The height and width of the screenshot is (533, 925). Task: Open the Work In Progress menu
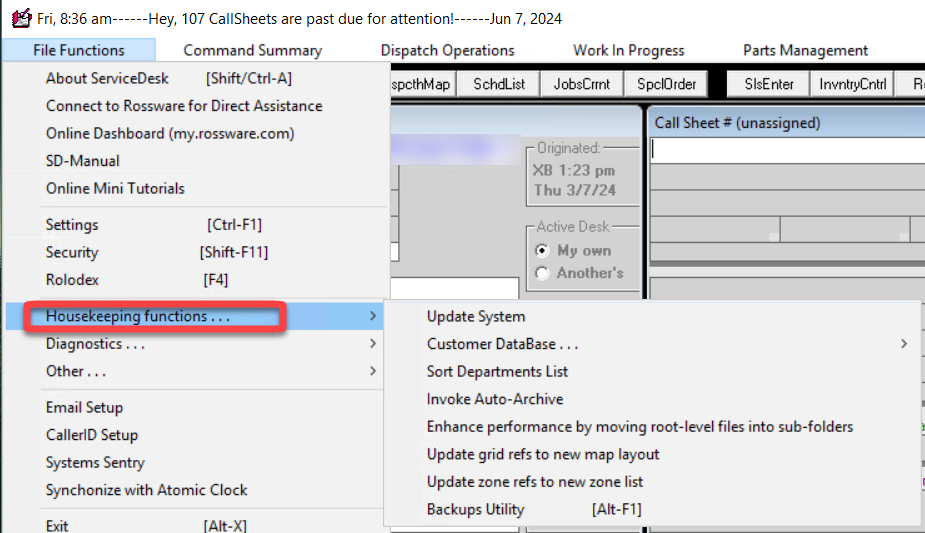click(x=628, y=50)
